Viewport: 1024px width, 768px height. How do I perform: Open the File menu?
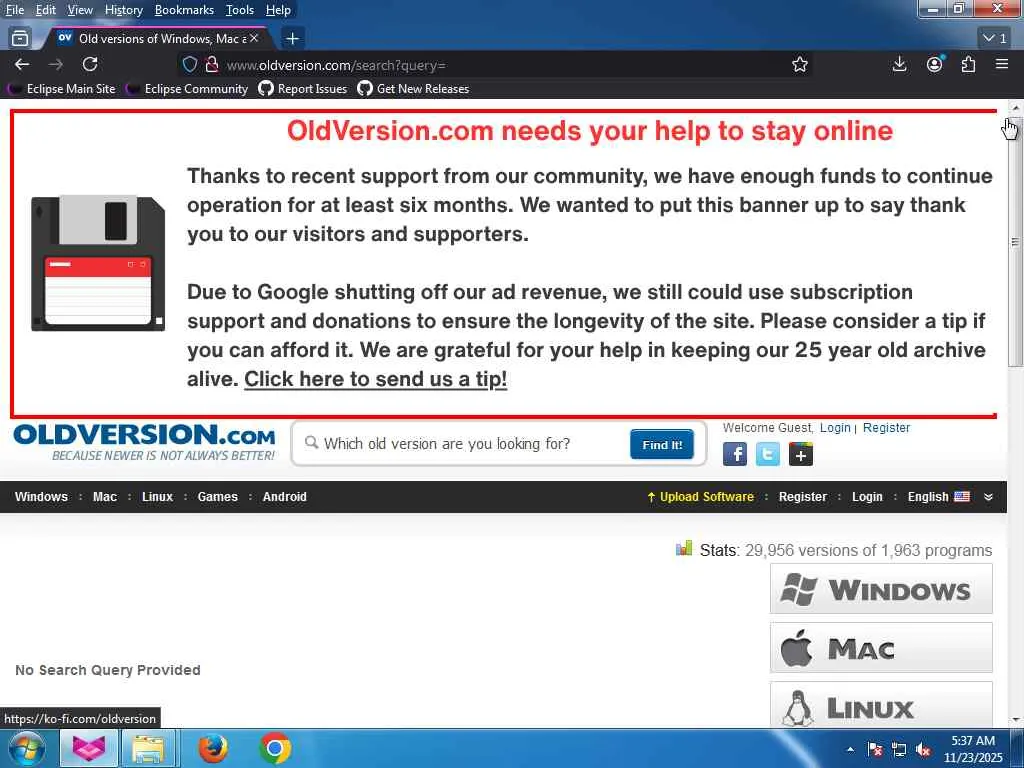click(x=14, y=10)
